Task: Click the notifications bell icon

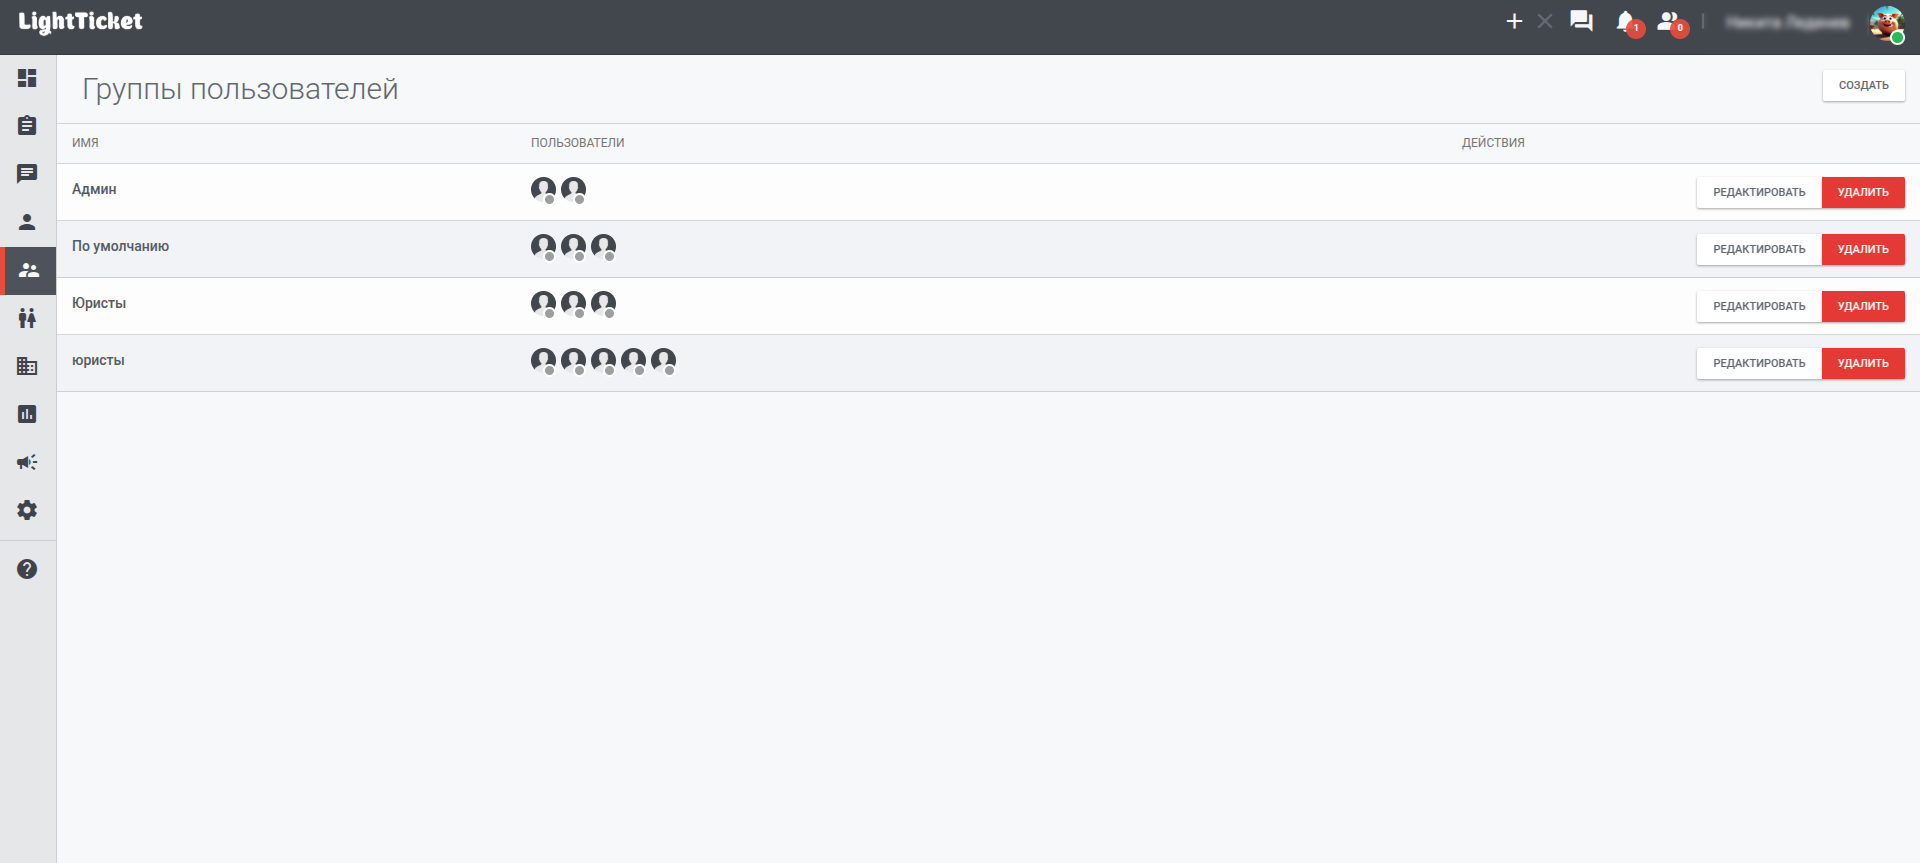Action: pos(1626,22)
